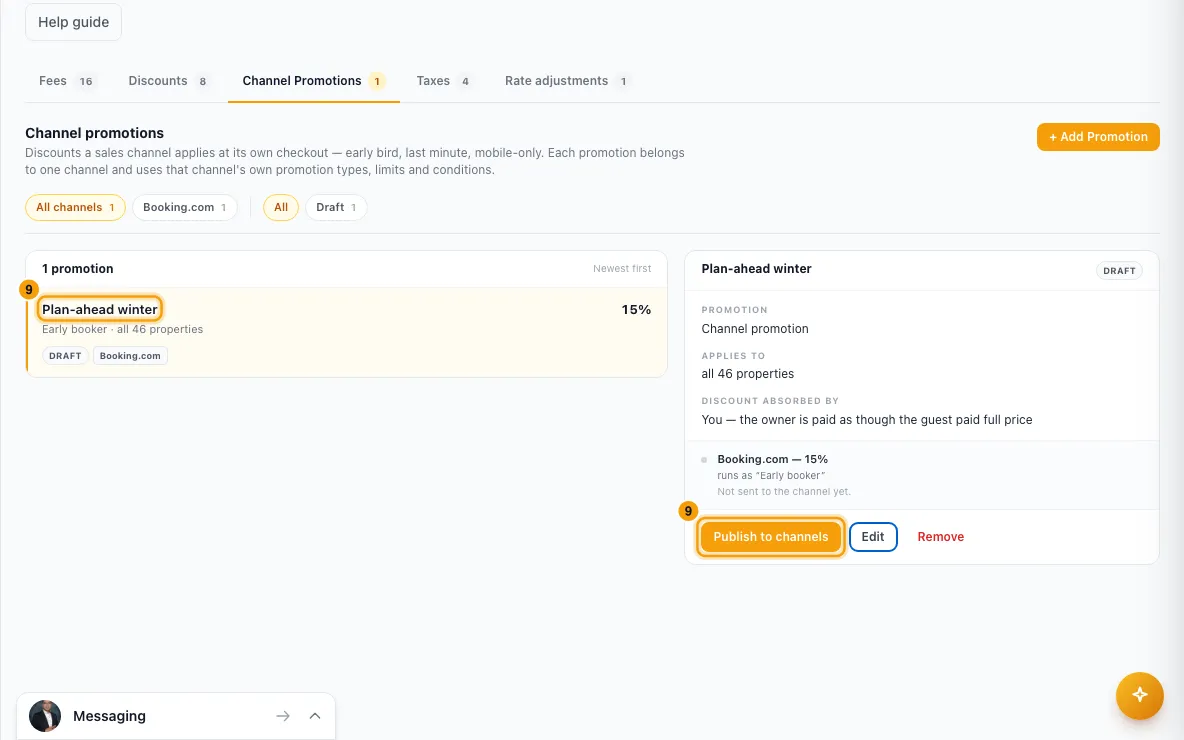Click the 15% value in promotion row
The width and height of the screenshot is (1184, 740).
click(x=636, y=310)
